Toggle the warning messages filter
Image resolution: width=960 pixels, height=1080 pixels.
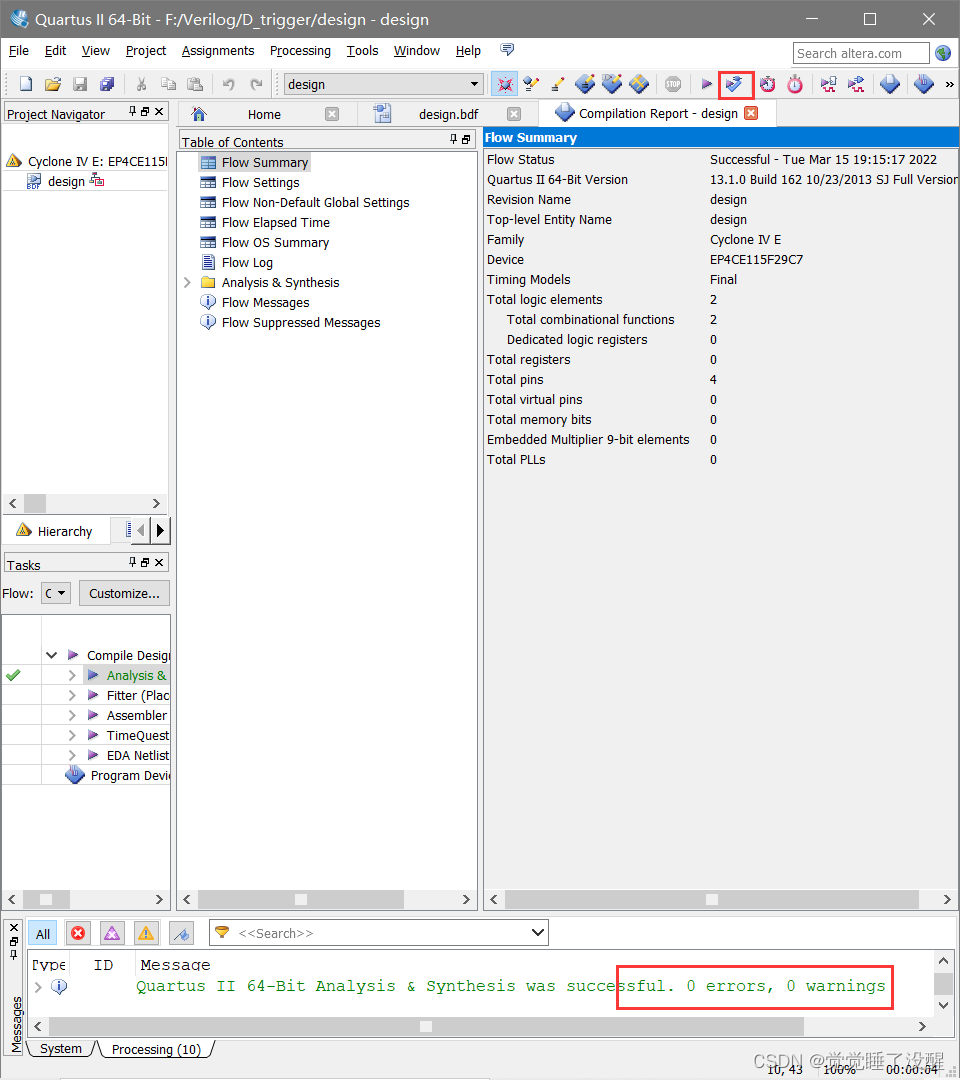pos(146,933)
